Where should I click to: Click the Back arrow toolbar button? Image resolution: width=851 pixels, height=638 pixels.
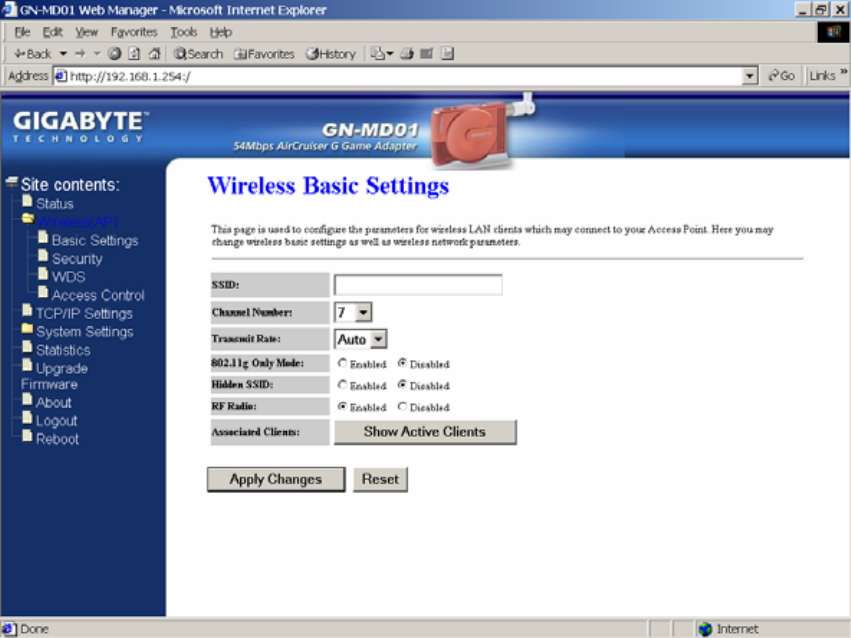[x=33, y=54]
